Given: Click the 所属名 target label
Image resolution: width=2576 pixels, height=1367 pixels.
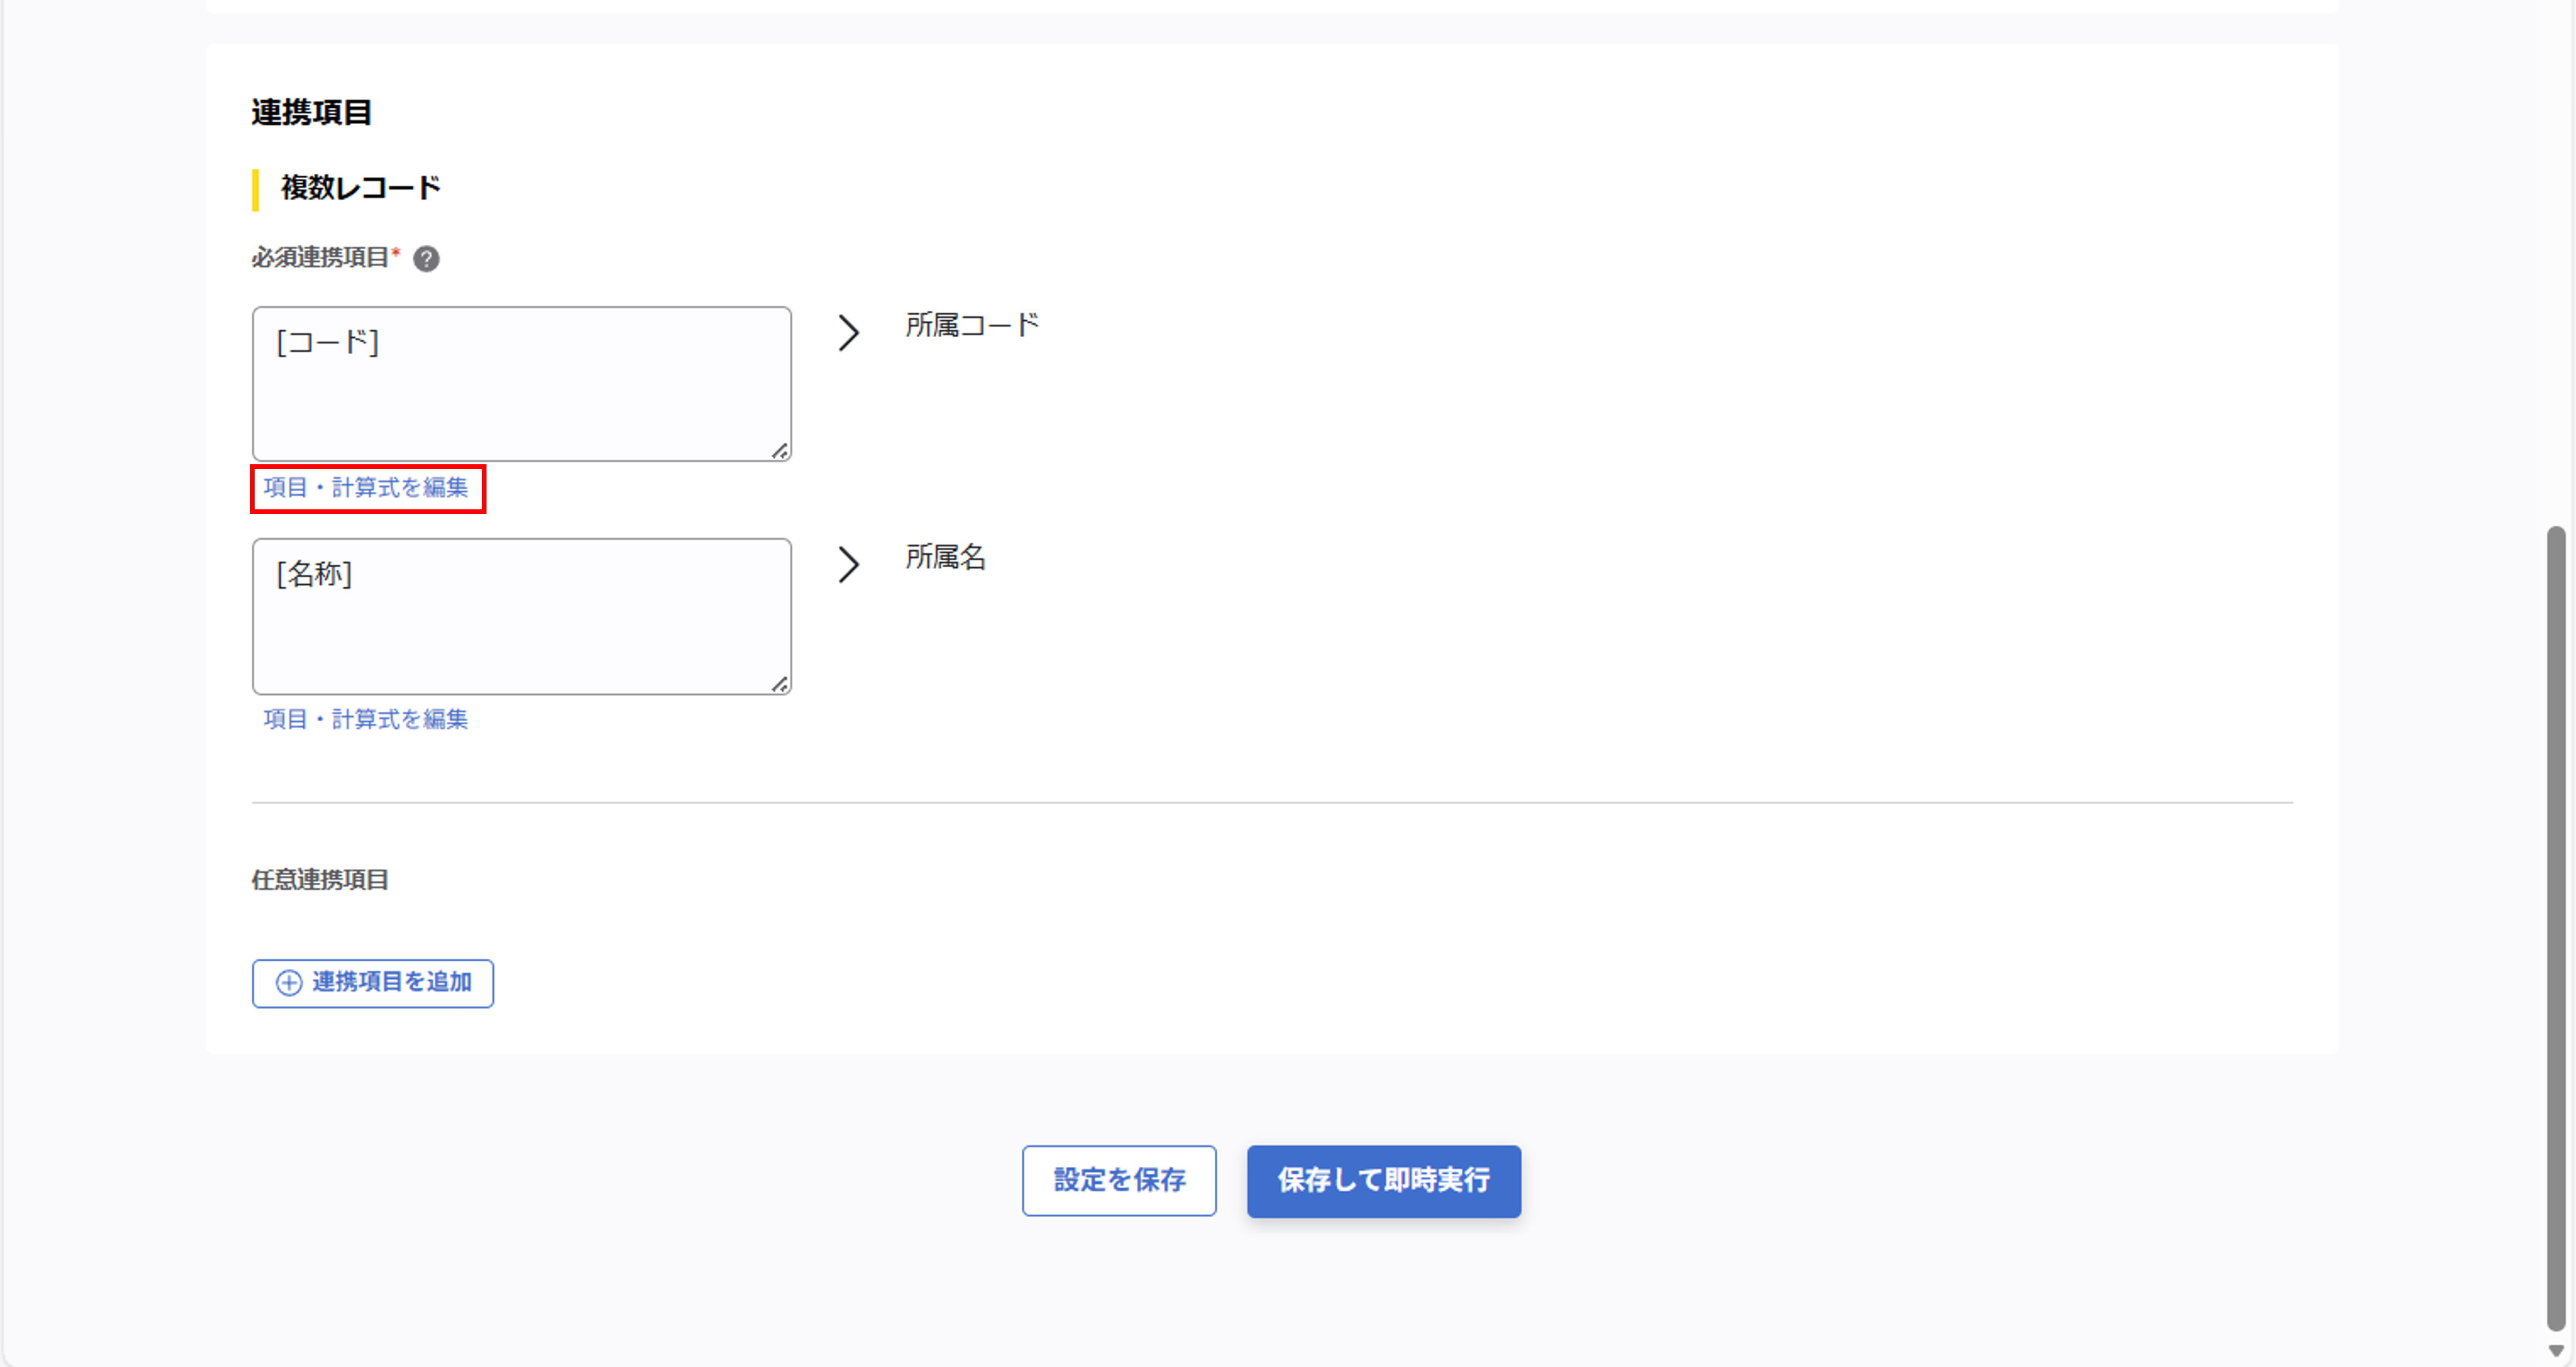Looking at the screenshot, I should coord(945,557).
